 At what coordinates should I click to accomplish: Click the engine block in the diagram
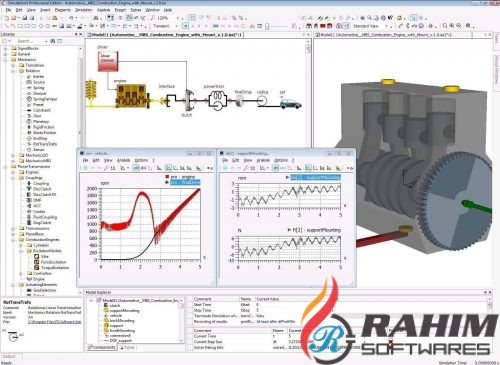coord(131,96)
